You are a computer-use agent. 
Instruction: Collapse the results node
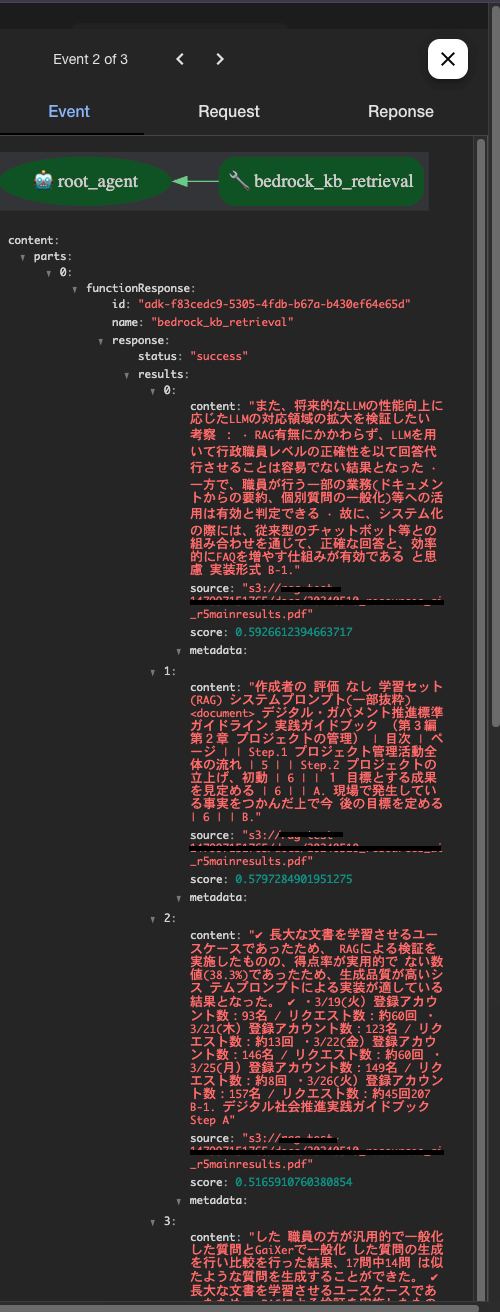[127, 375]
